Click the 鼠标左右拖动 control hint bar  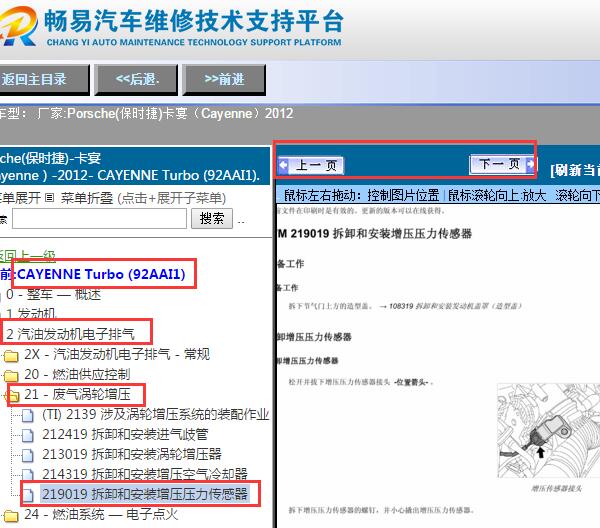438,195
